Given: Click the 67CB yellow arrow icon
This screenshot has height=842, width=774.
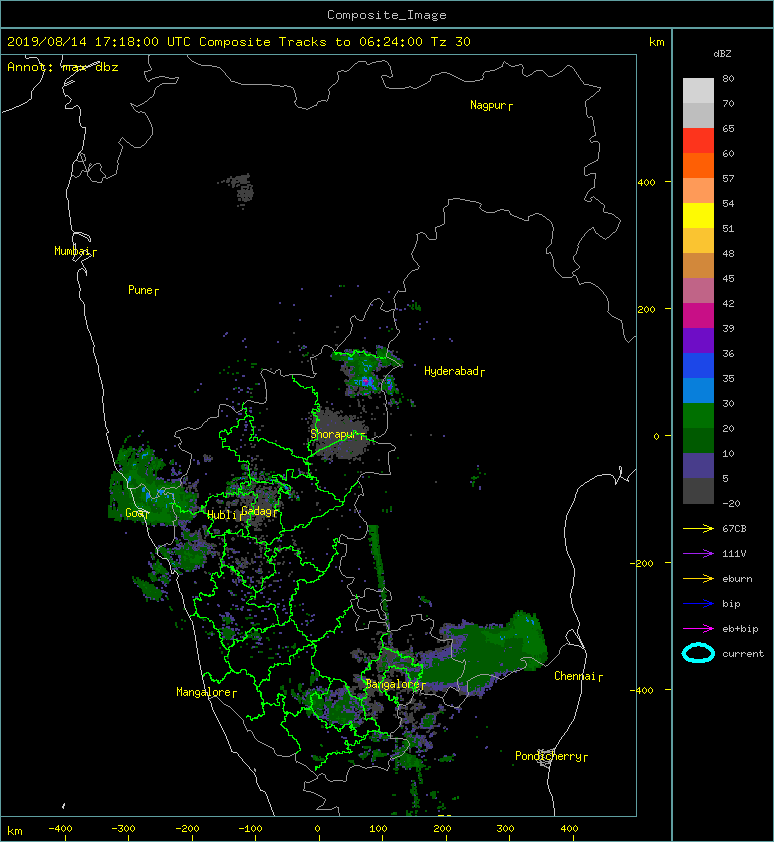Looking at the screenshot, I should click(x=698, y=529).
